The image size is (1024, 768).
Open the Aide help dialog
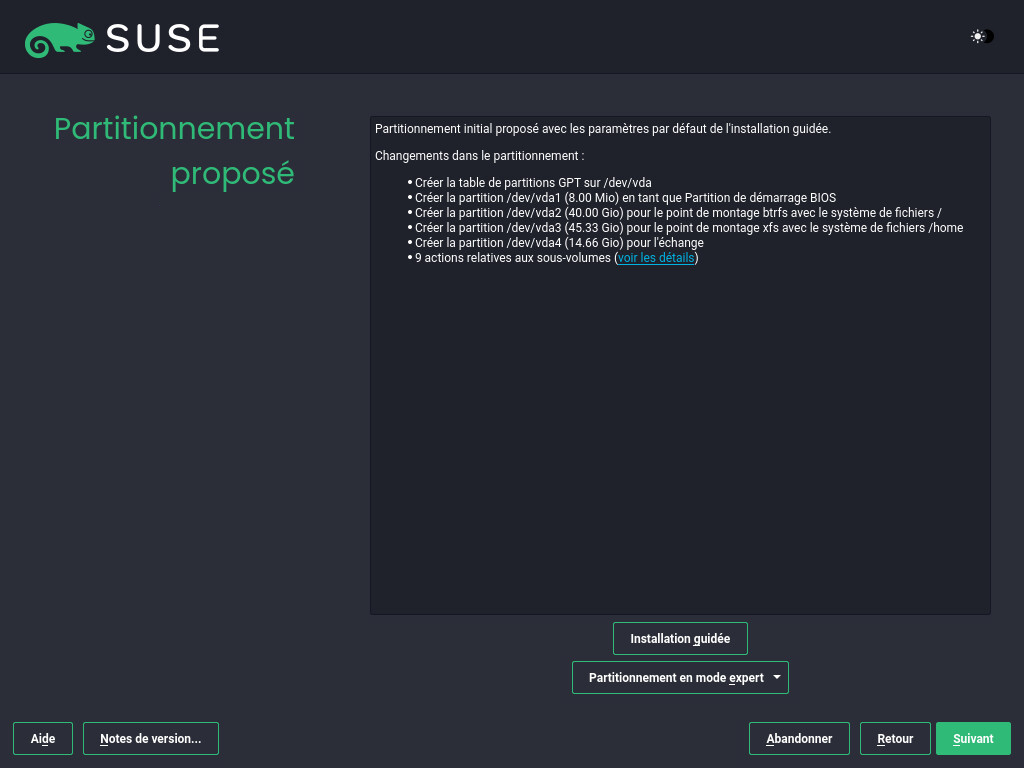click(42, 739)
